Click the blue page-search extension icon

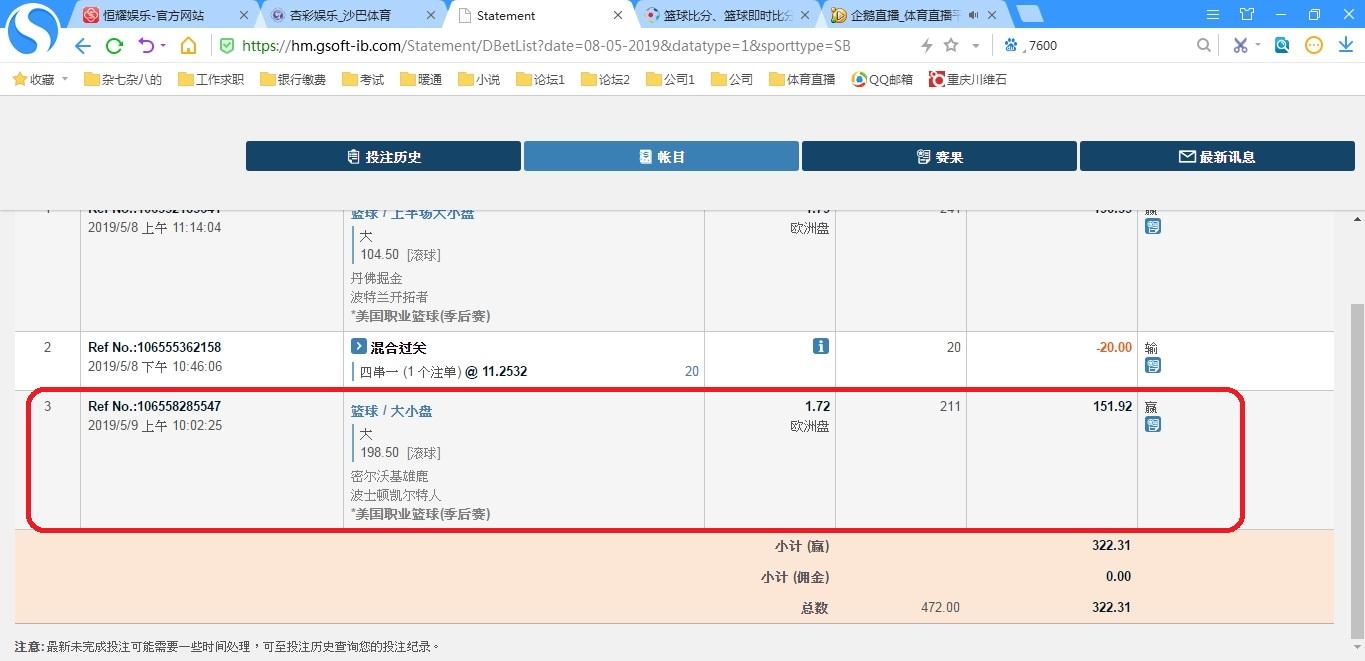(1282, 46)
